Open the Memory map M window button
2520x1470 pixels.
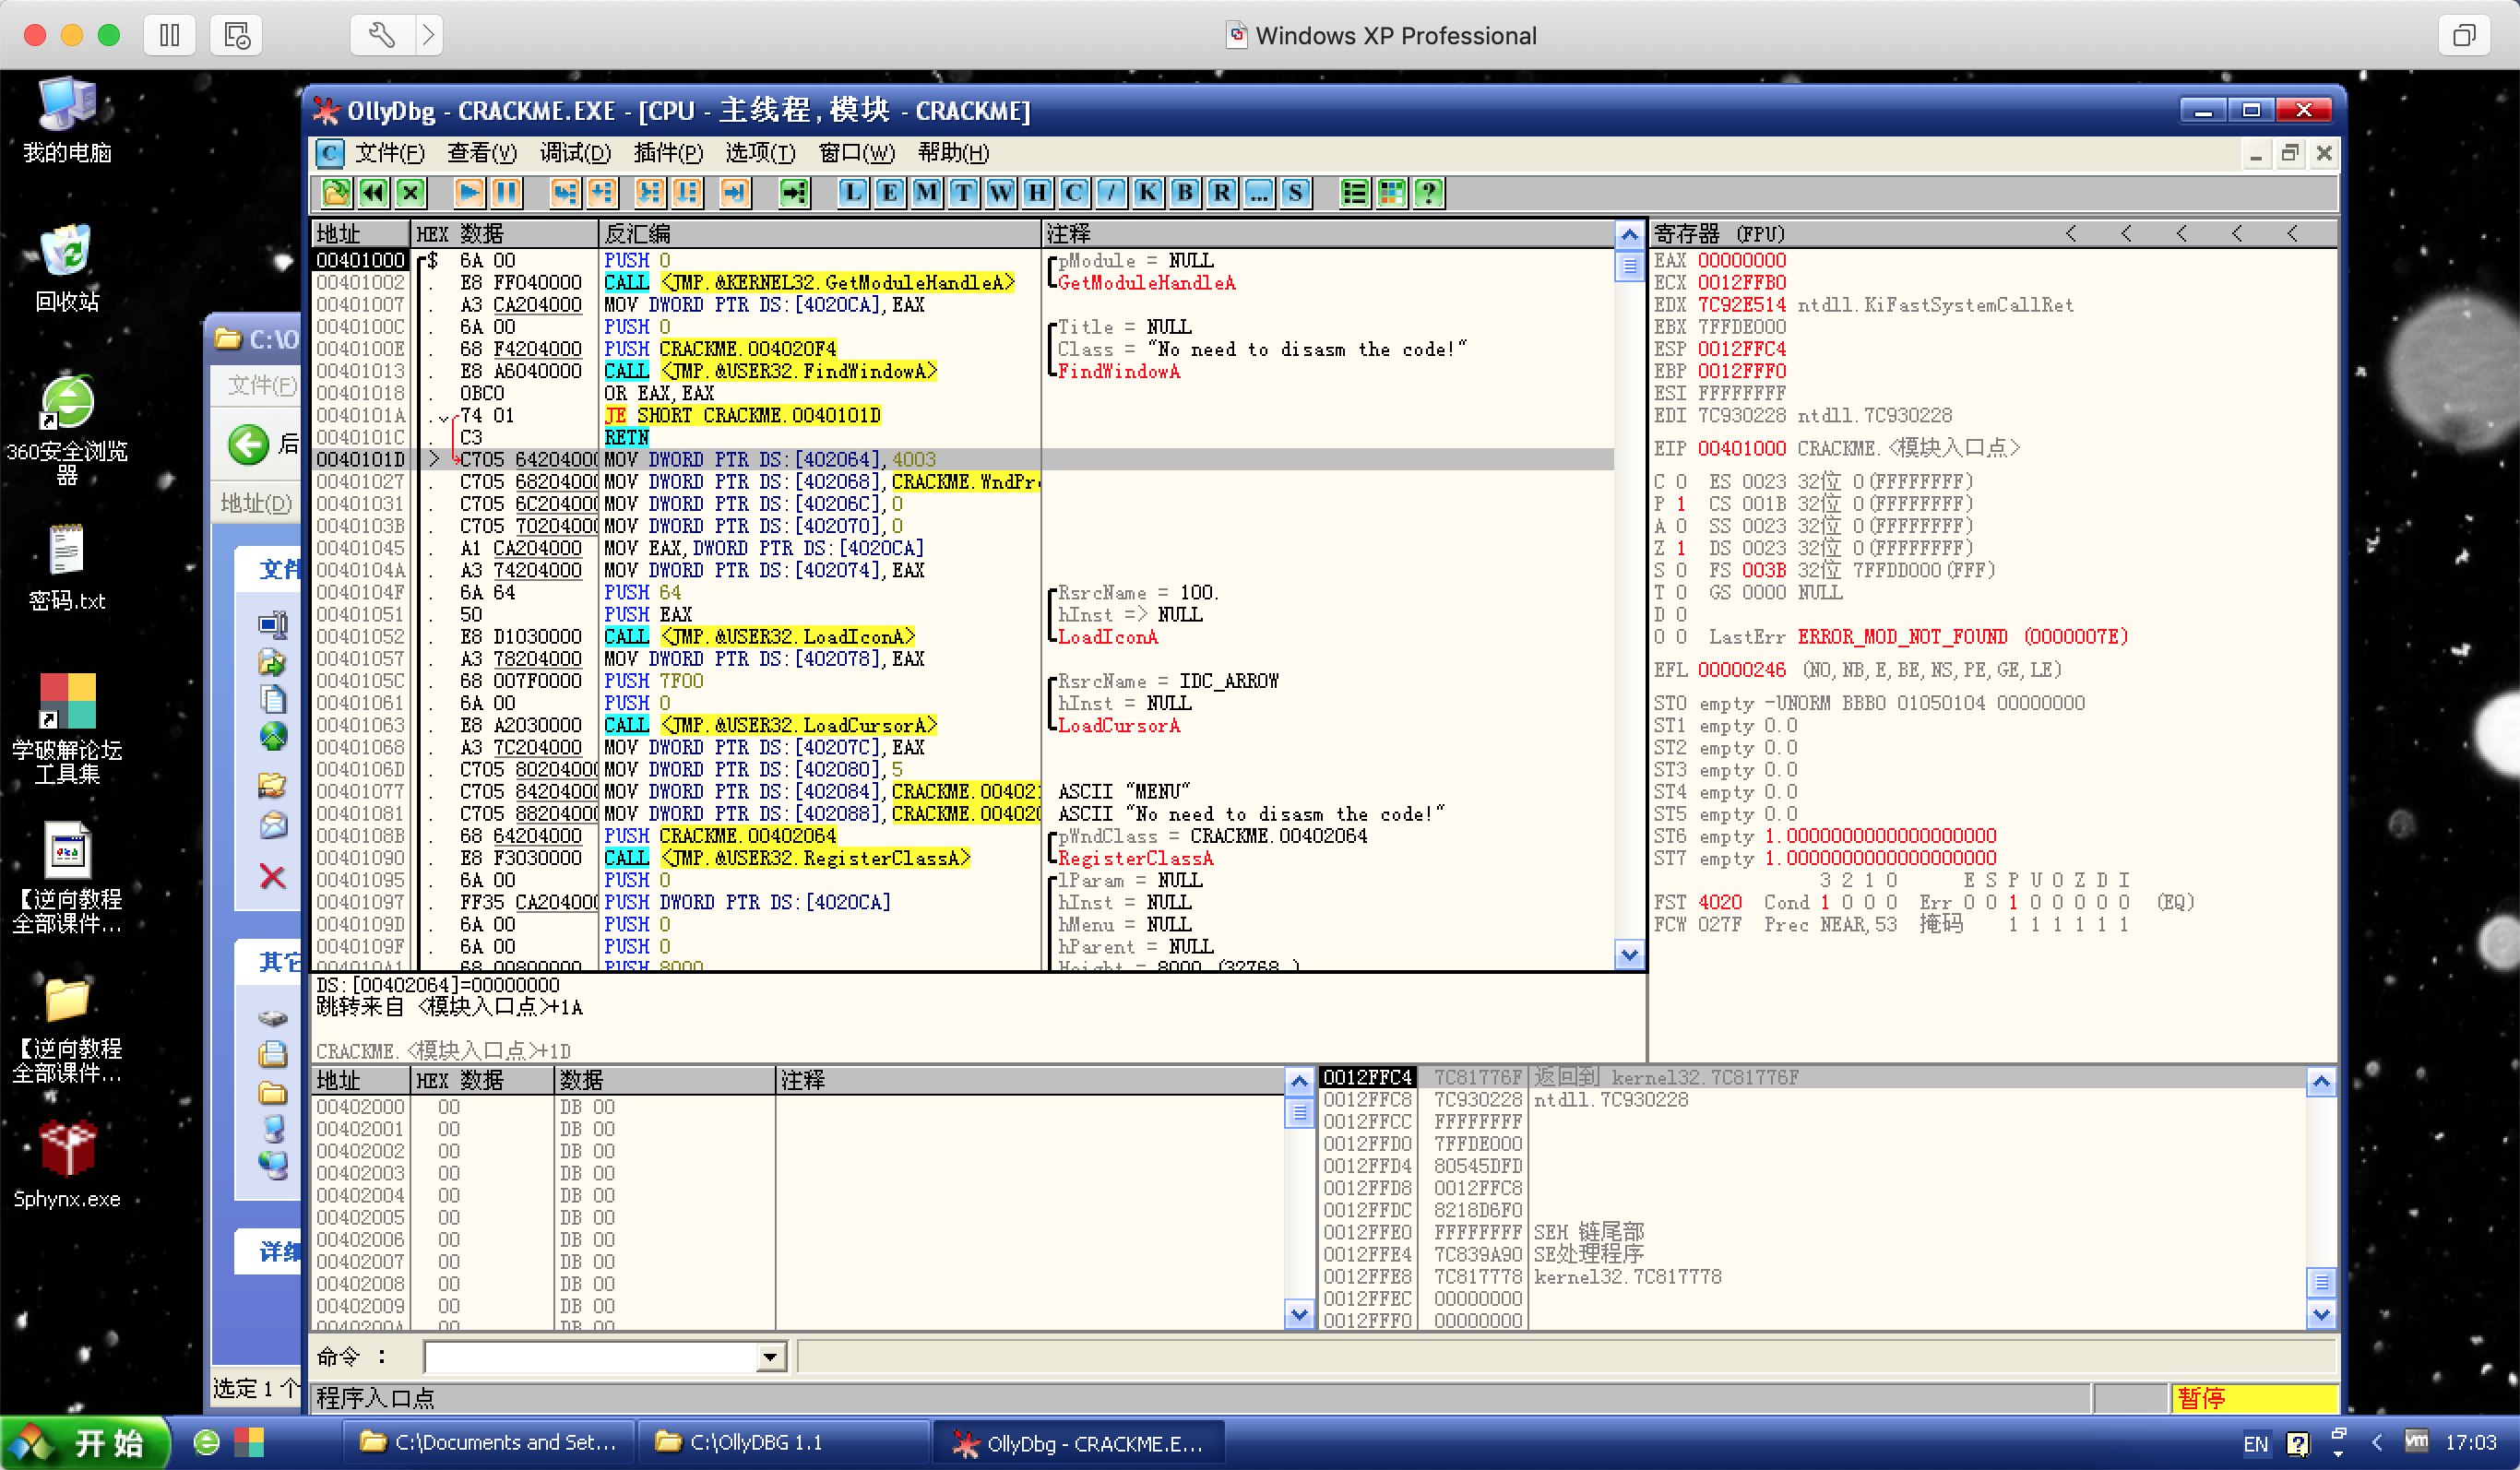pyautogui.click(x=926, y=192)
